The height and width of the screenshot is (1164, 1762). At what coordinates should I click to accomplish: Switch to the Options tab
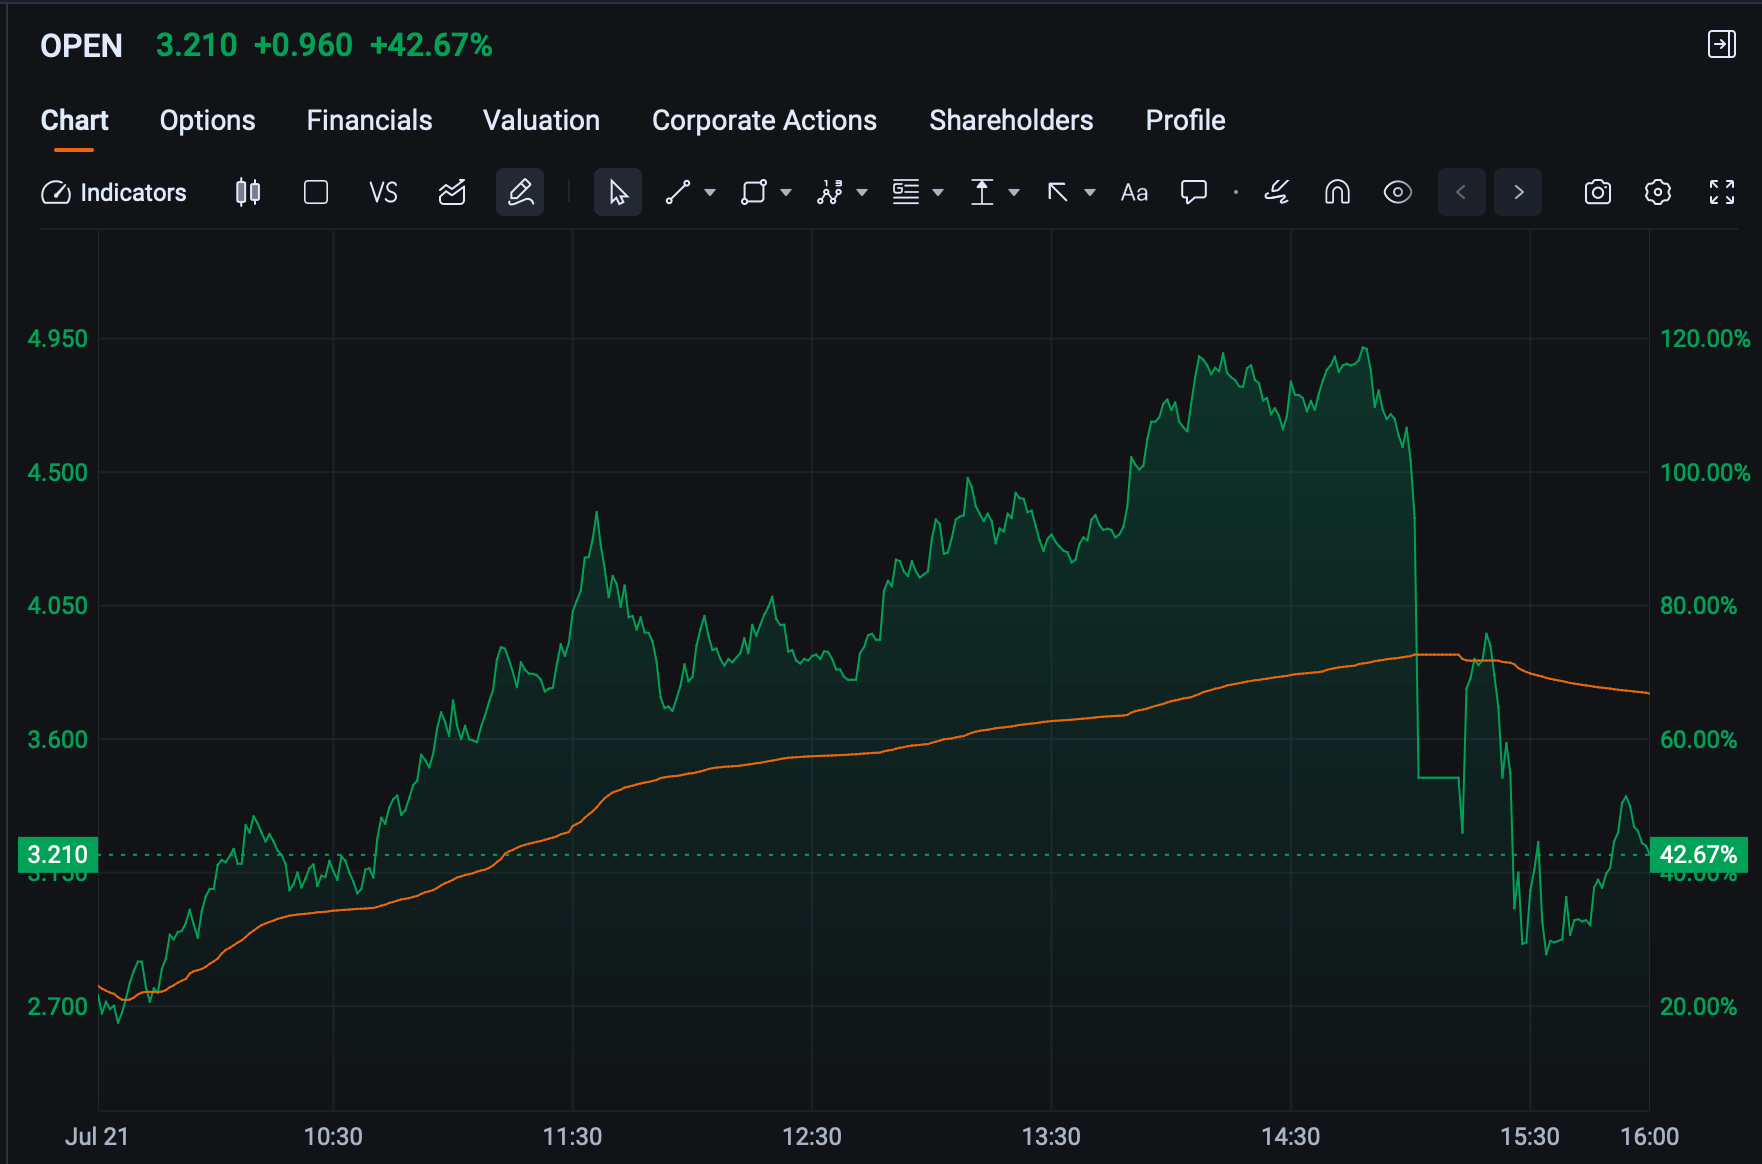[208, 120]
